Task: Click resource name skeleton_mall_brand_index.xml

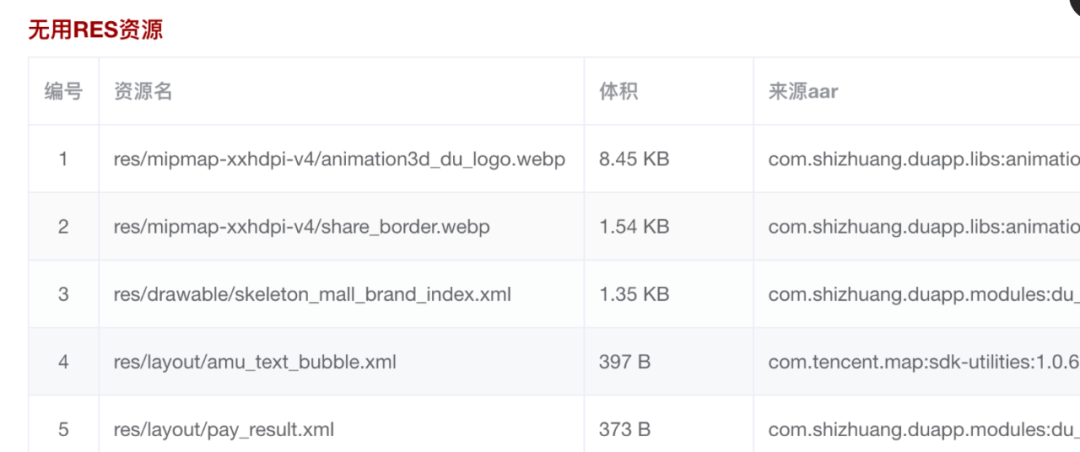Action: pyautogui.click(x=313, y=295)
